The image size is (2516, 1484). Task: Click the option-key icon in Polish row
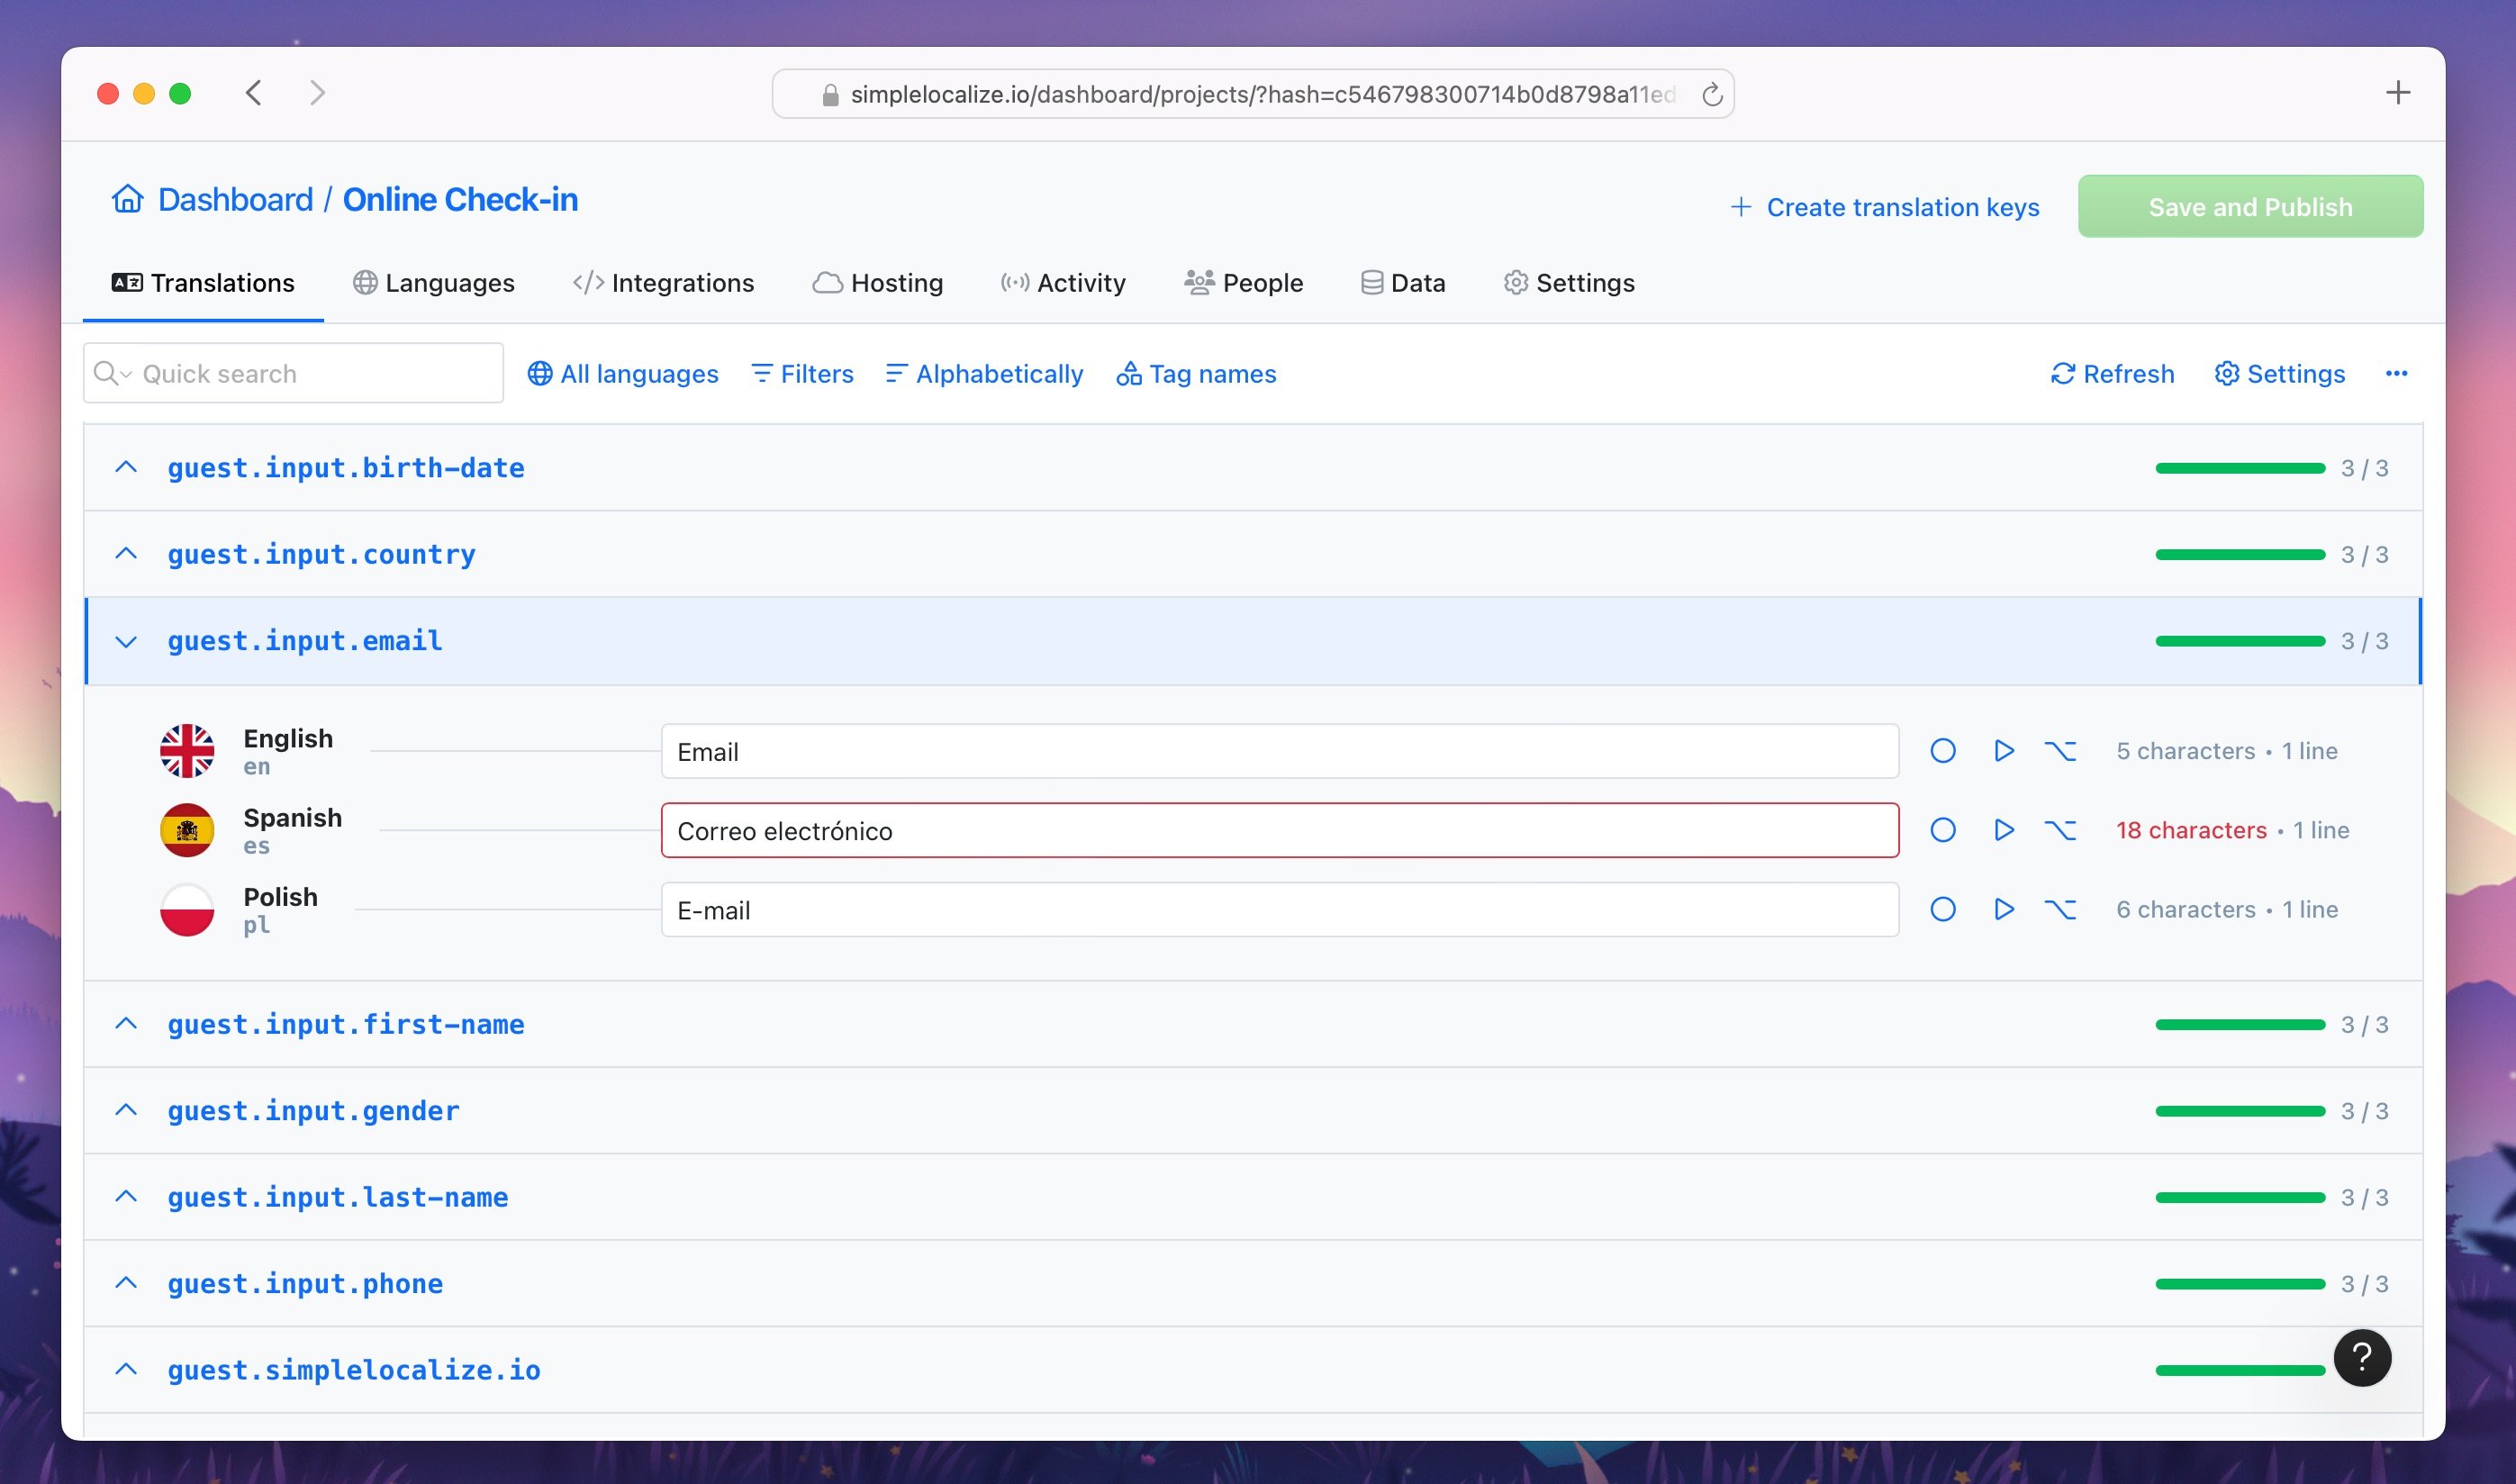tap(2060, 909)
